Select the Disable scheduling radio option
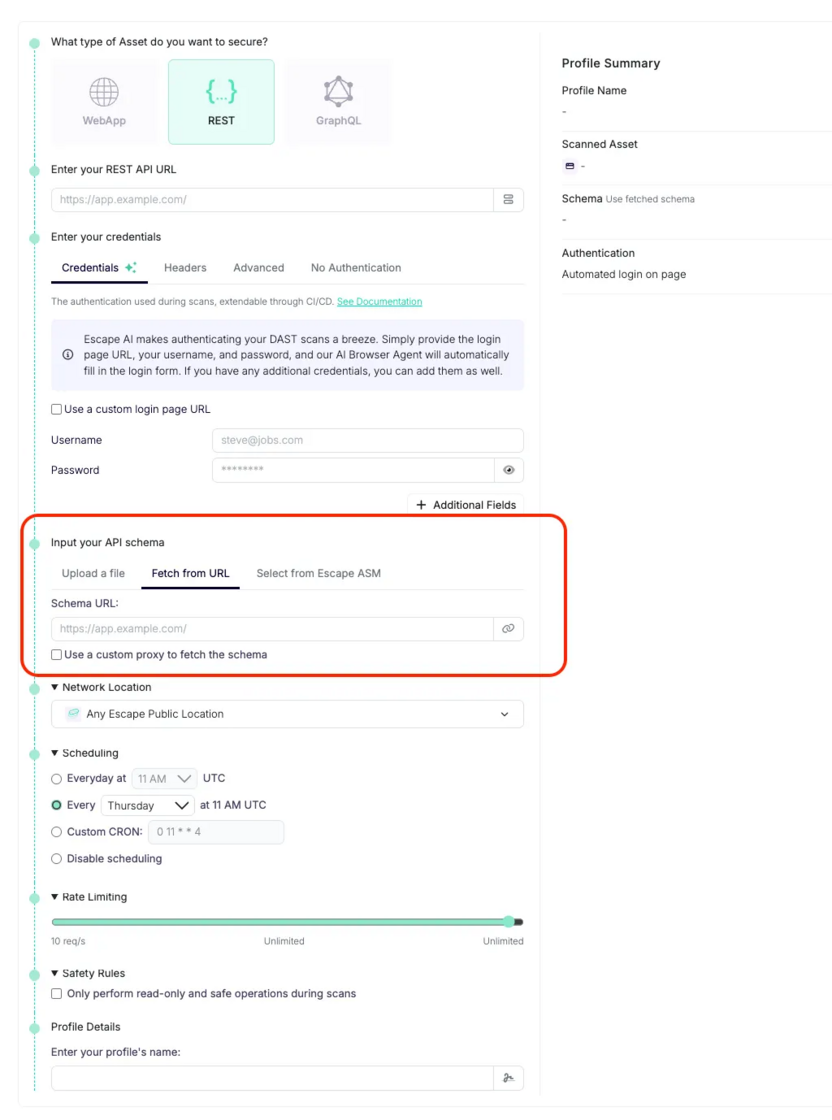The image size is (832, 1120). pos(56,859)
